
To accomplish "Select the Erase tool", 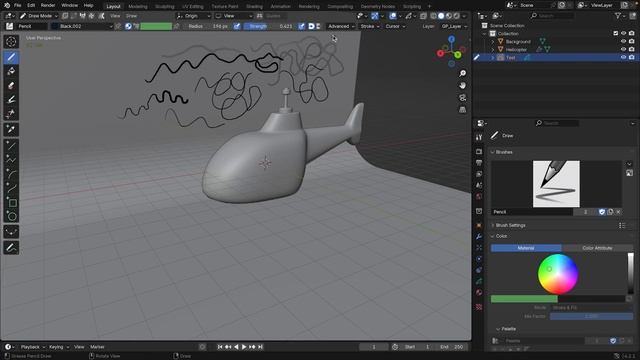I will (11, 86).
